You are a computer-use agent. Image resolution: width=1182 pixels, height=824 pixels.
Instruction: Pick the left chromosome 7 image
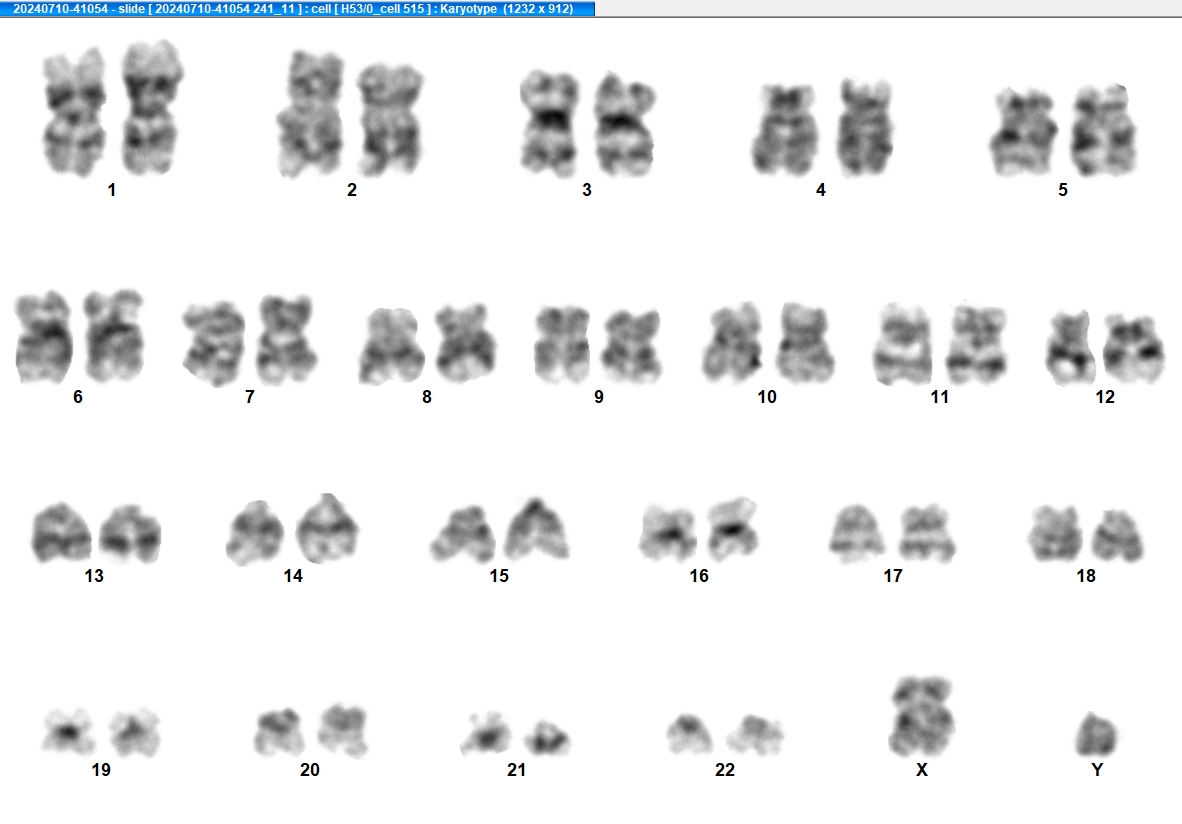pos(214,344)
